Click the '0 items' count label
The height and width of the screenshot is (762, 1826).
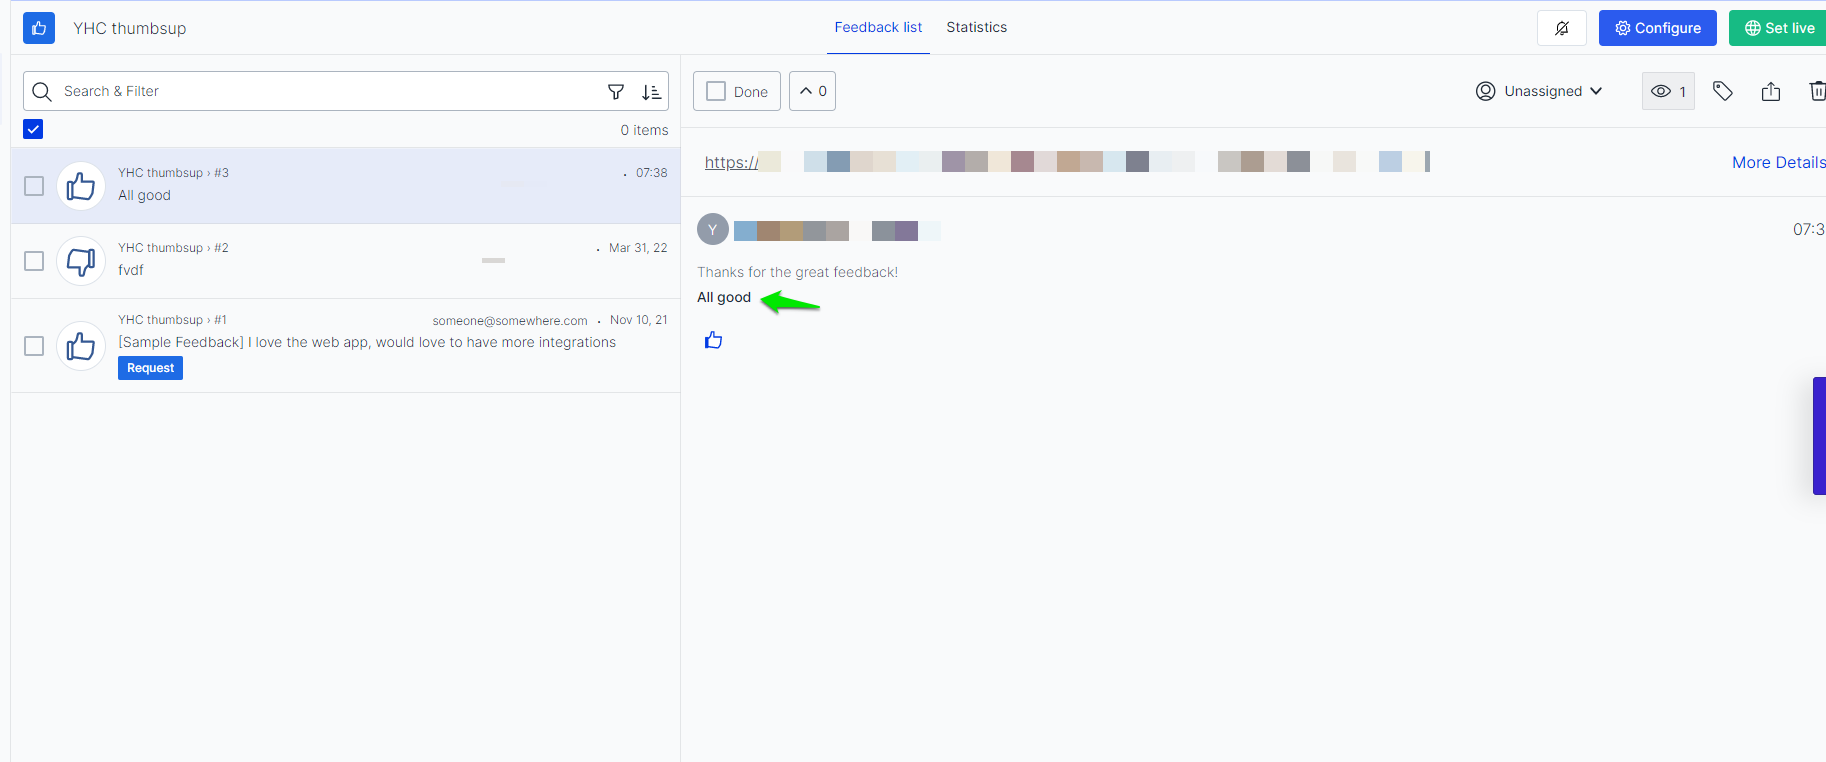click(x=644, y=130)
